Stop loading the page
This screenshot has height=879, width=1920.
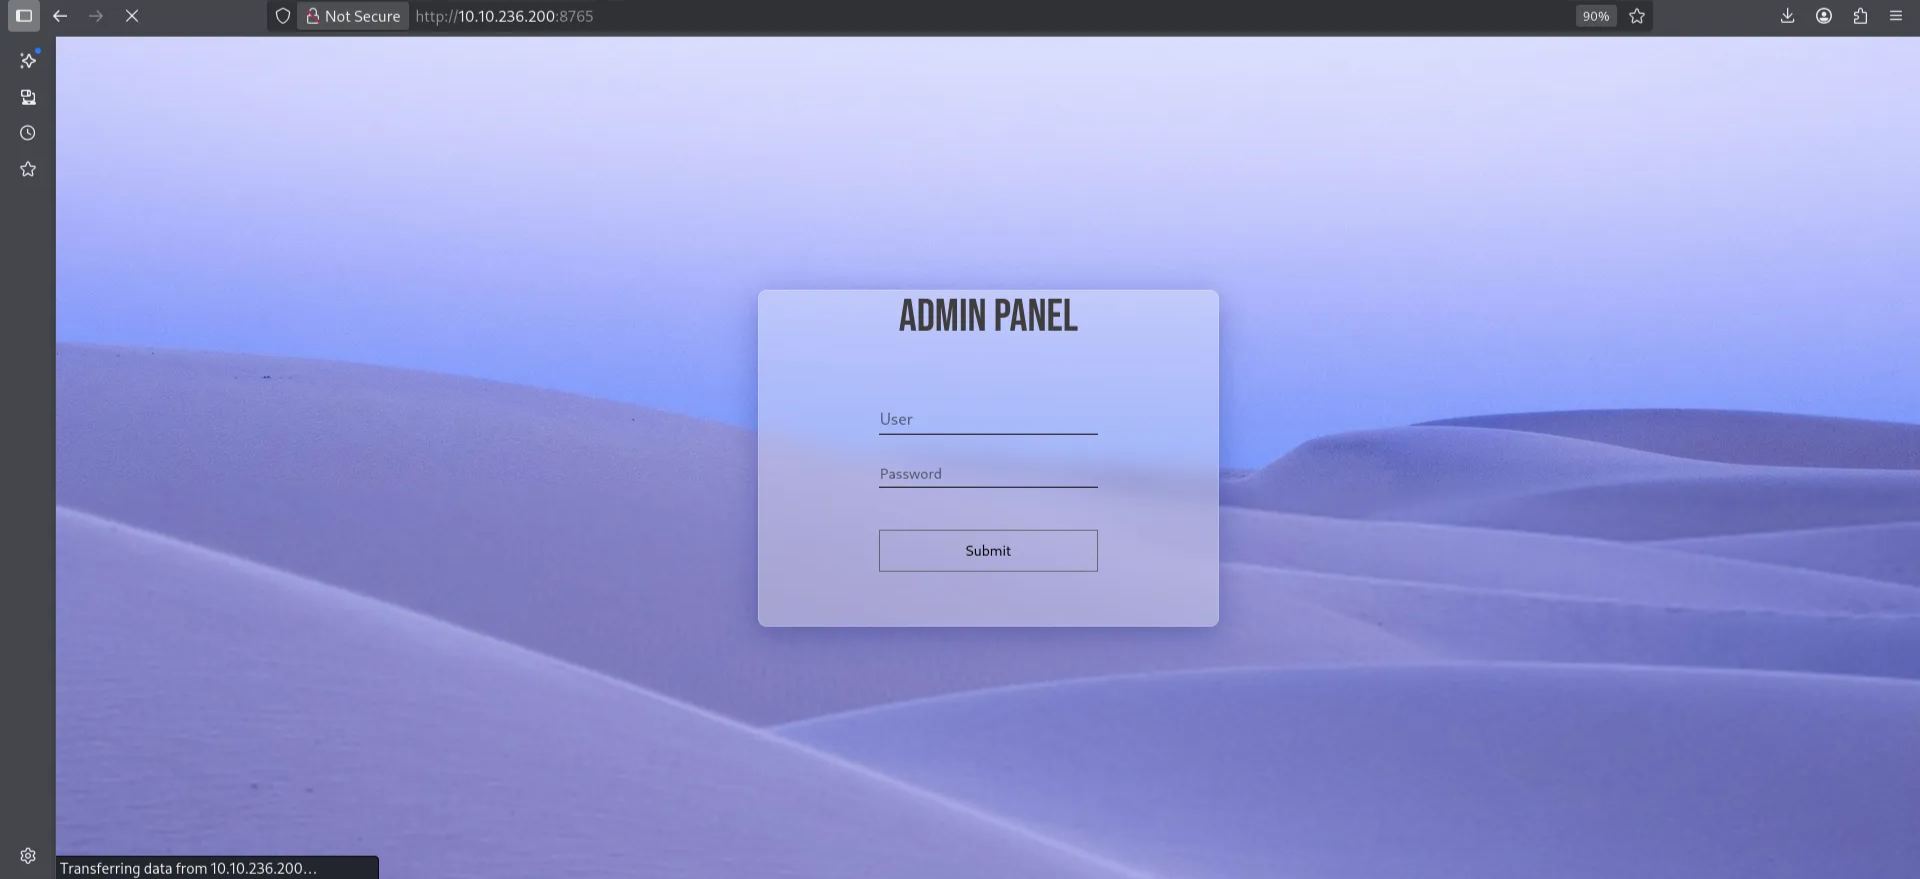132,16
